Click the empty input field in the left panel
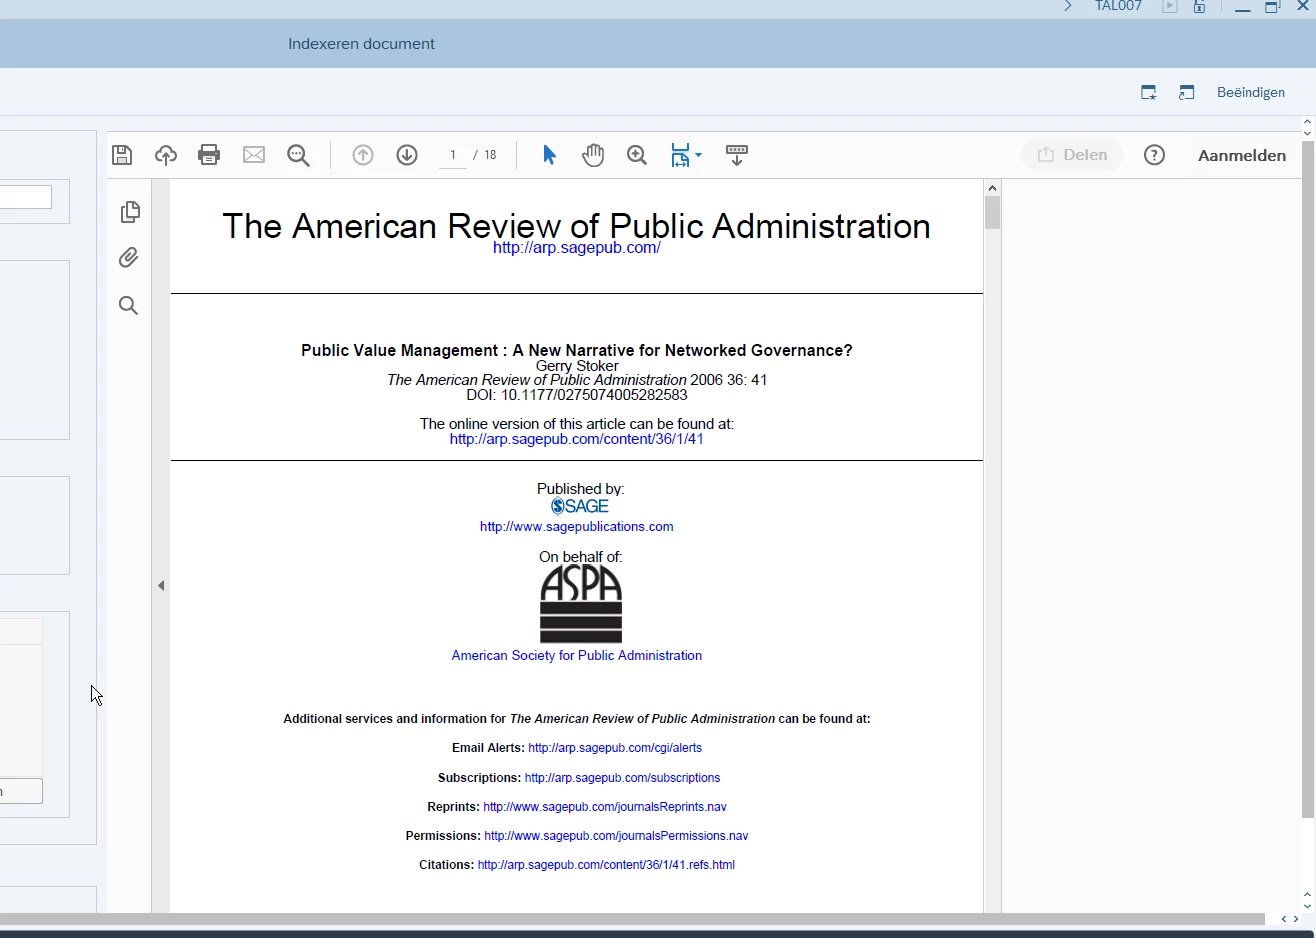Image resolution: width=1316 pixels, height=938 pixels. click(x=26, y=197)
